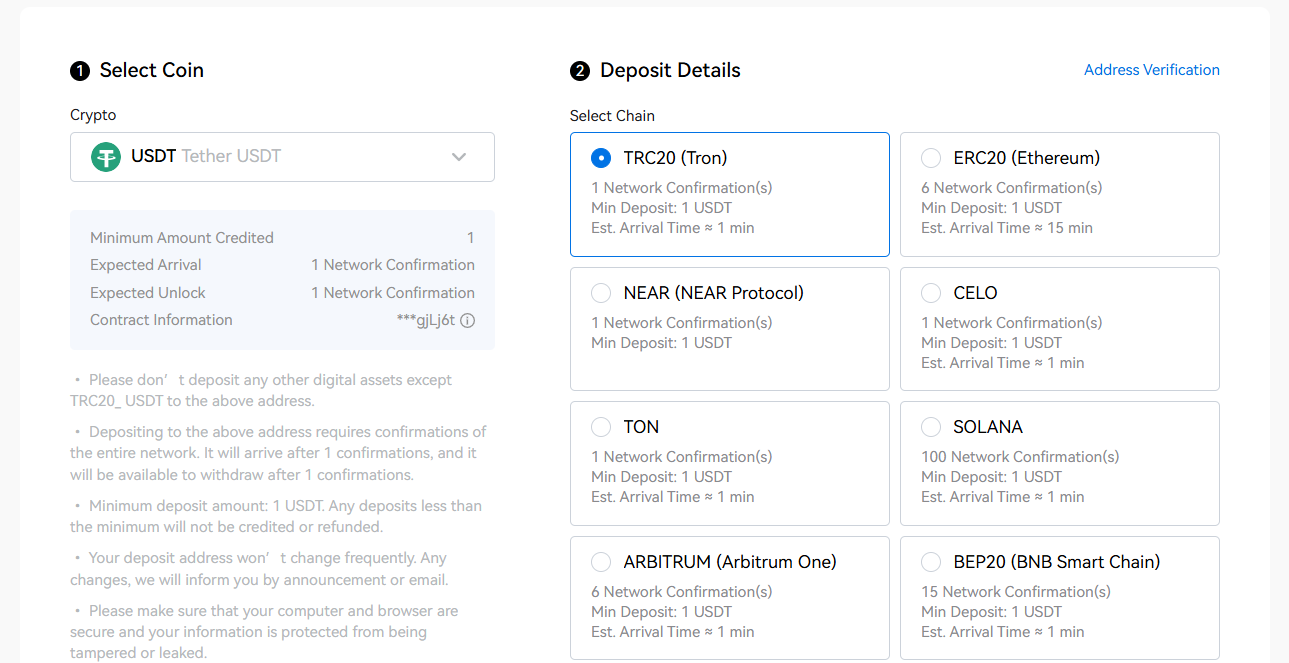This screenshot has height=663, width=1289.
Task: Click ERC20's Est. Arrival Time ≈ 15 min text
Action: click(1007, 228)
